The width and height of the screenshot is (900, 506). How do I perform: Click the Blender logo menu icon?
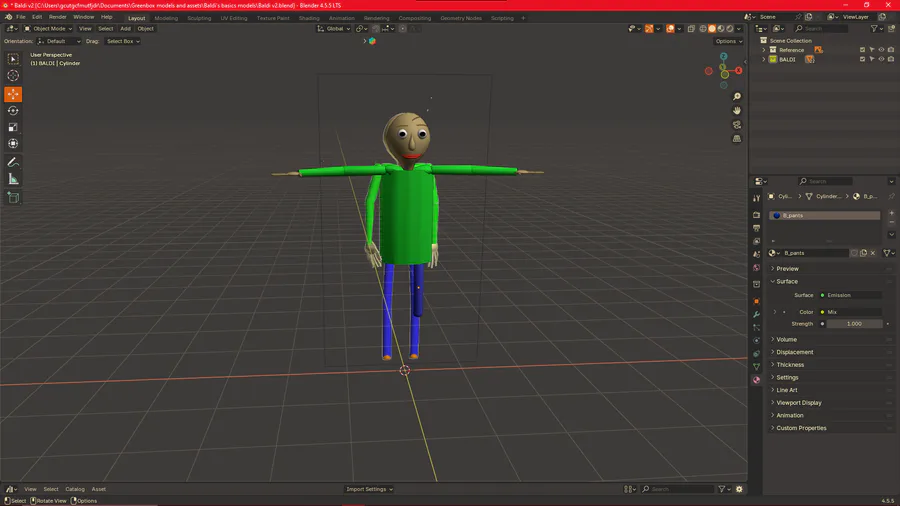pyautogui.click(x=9, y=17)
